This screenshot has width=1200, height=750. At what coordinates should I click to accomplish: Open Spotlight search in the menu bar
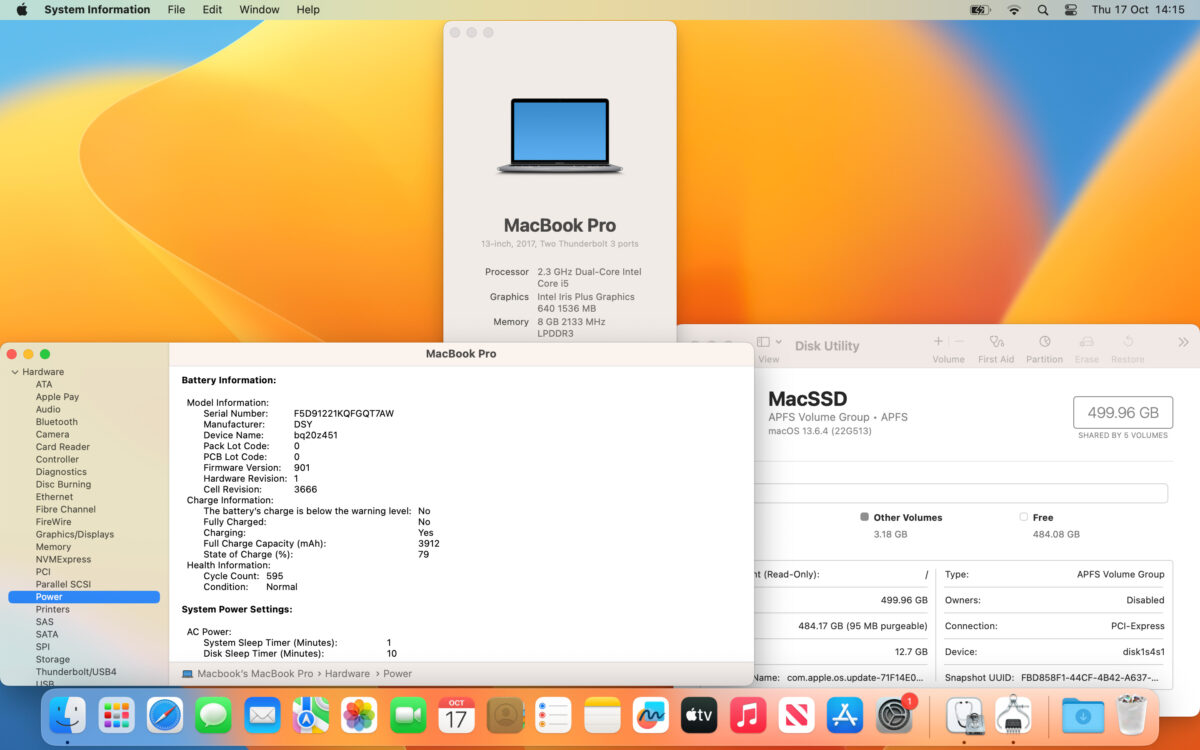(1043, 9)
